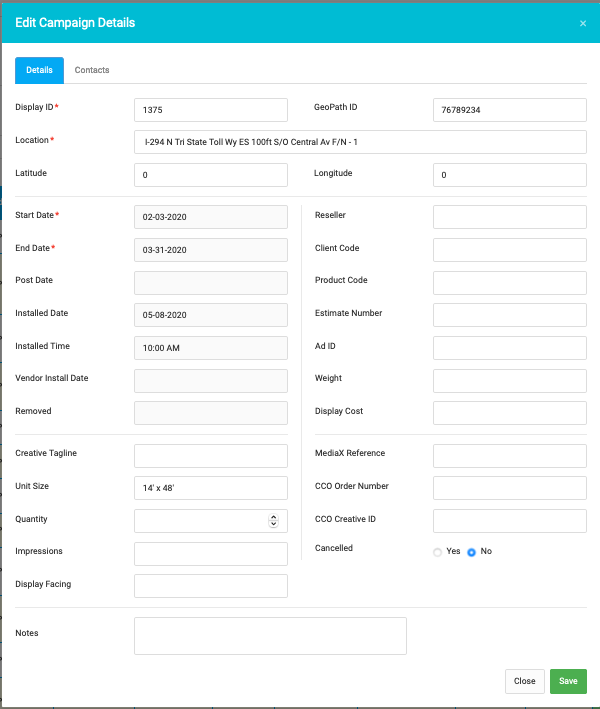The height and width of the screenshot is (709, 600).
Task: Click the Edit Campaign Details title
Action: [75, 23]
